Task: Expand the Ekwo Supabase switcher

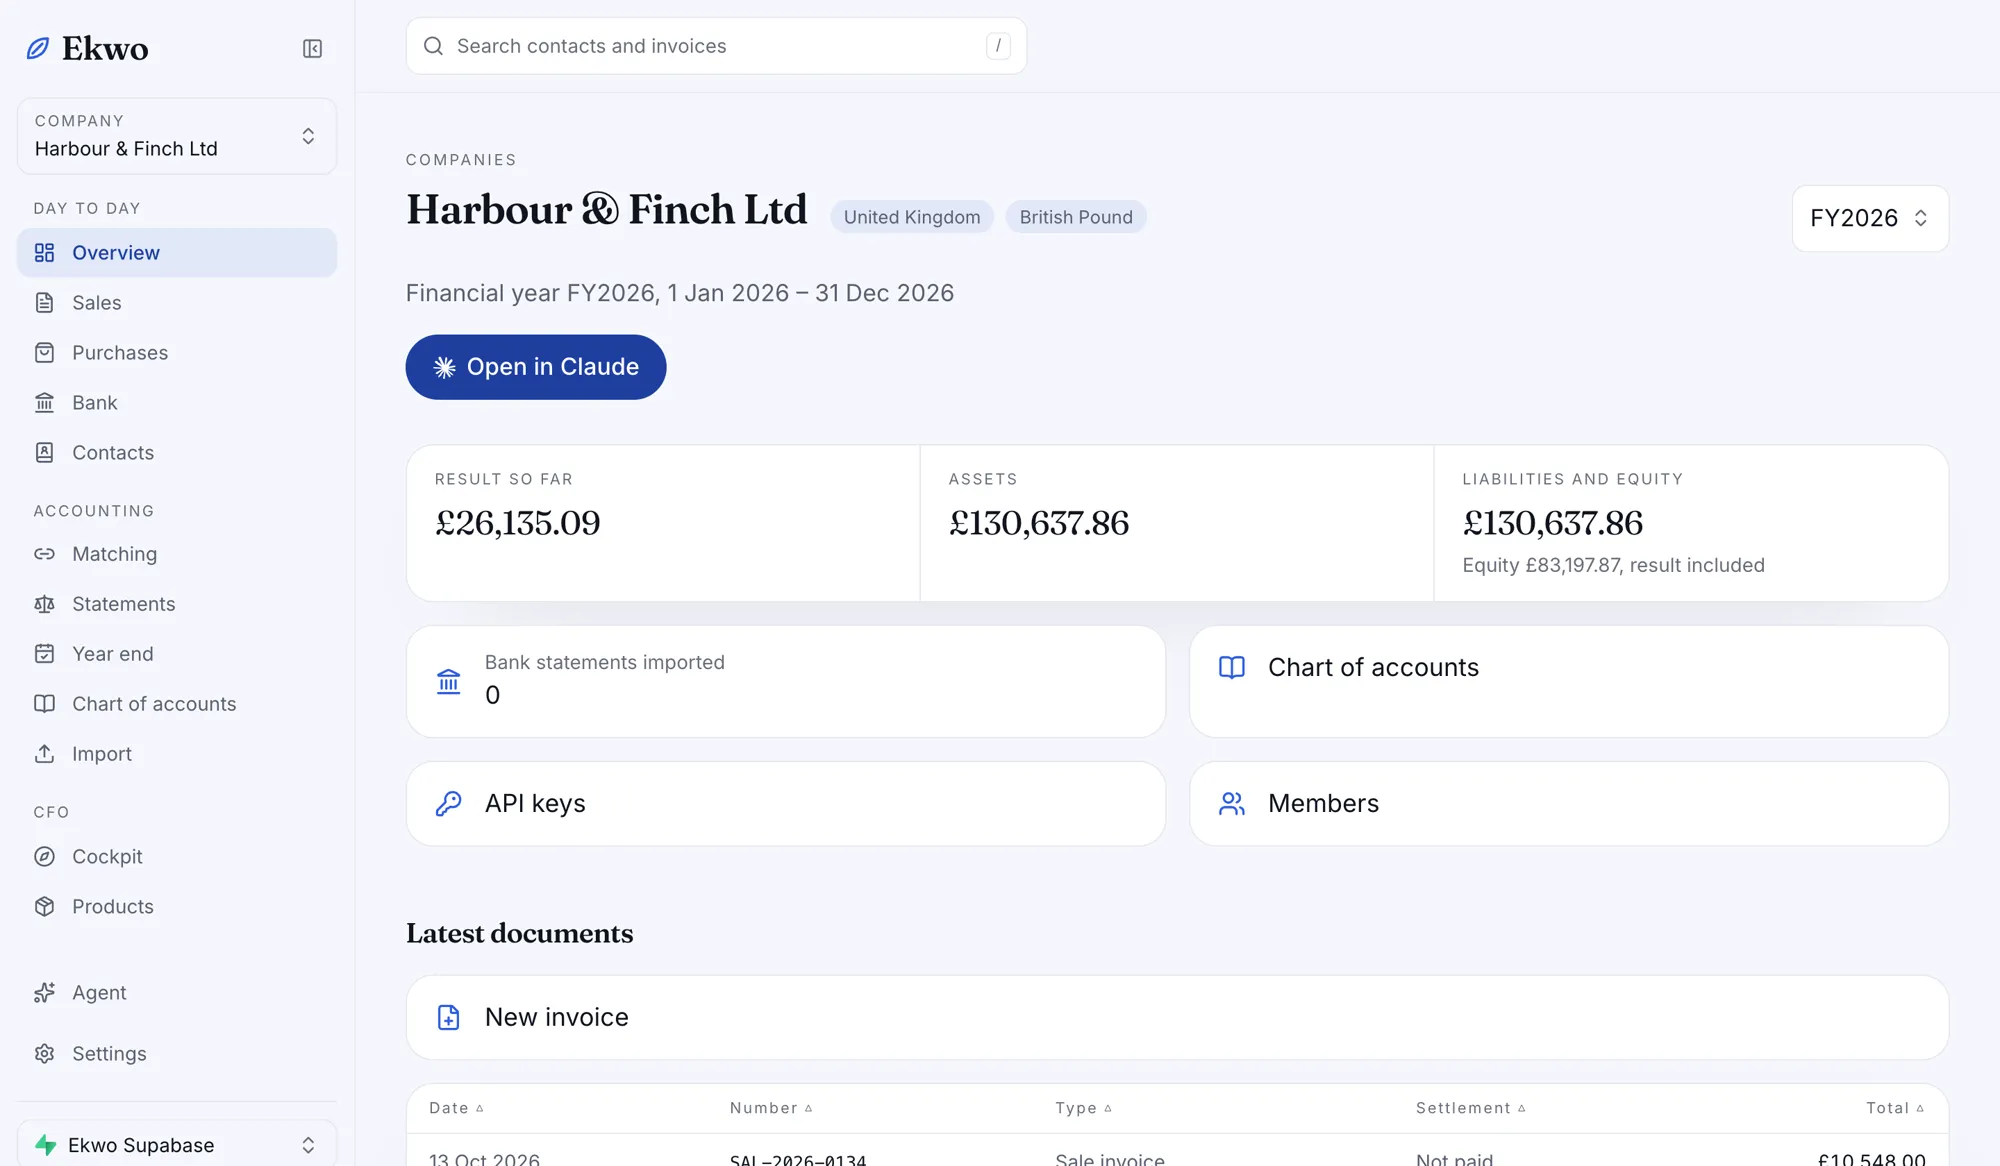Action: 177,1145
